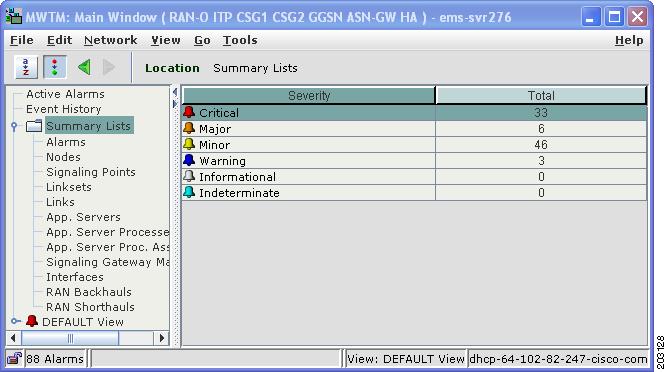Collapse the Summary Lists tree node
The height and width of the screenshot is (372, 666).
[x=14, y=126]
